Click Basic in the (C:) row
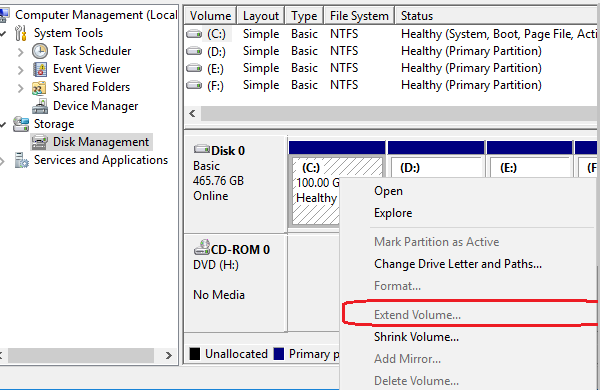Viewport: 600px width, 390px height. click(304, 34)
